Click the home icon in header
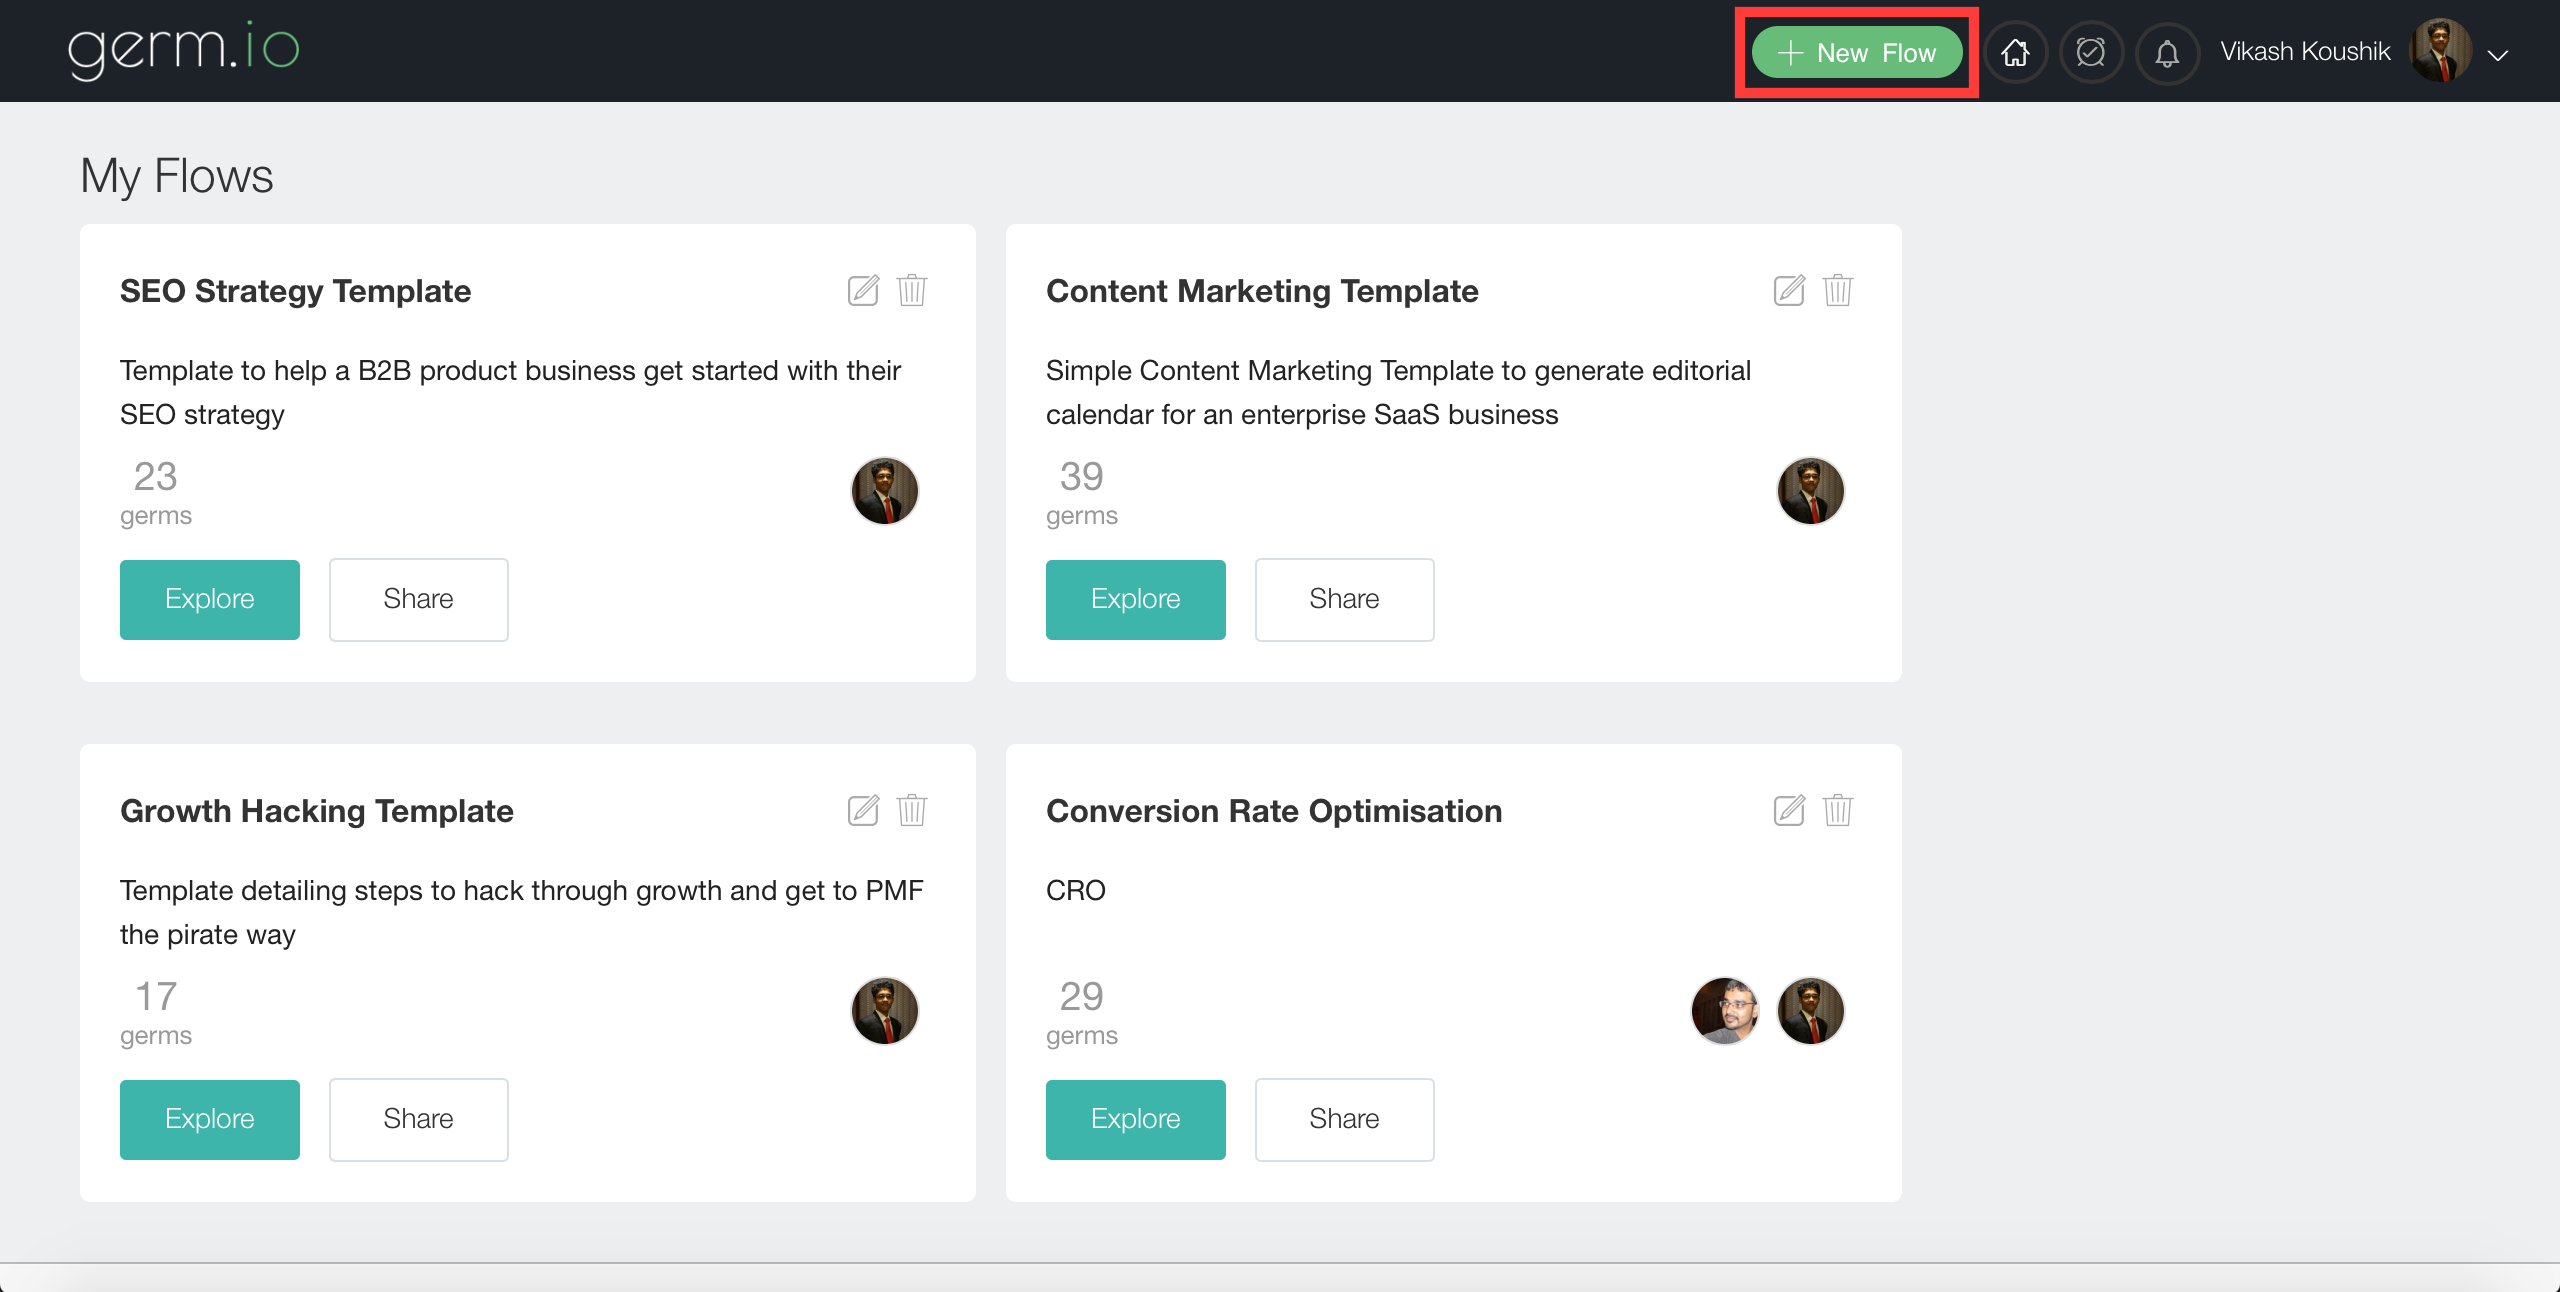 click(2015, 52)
